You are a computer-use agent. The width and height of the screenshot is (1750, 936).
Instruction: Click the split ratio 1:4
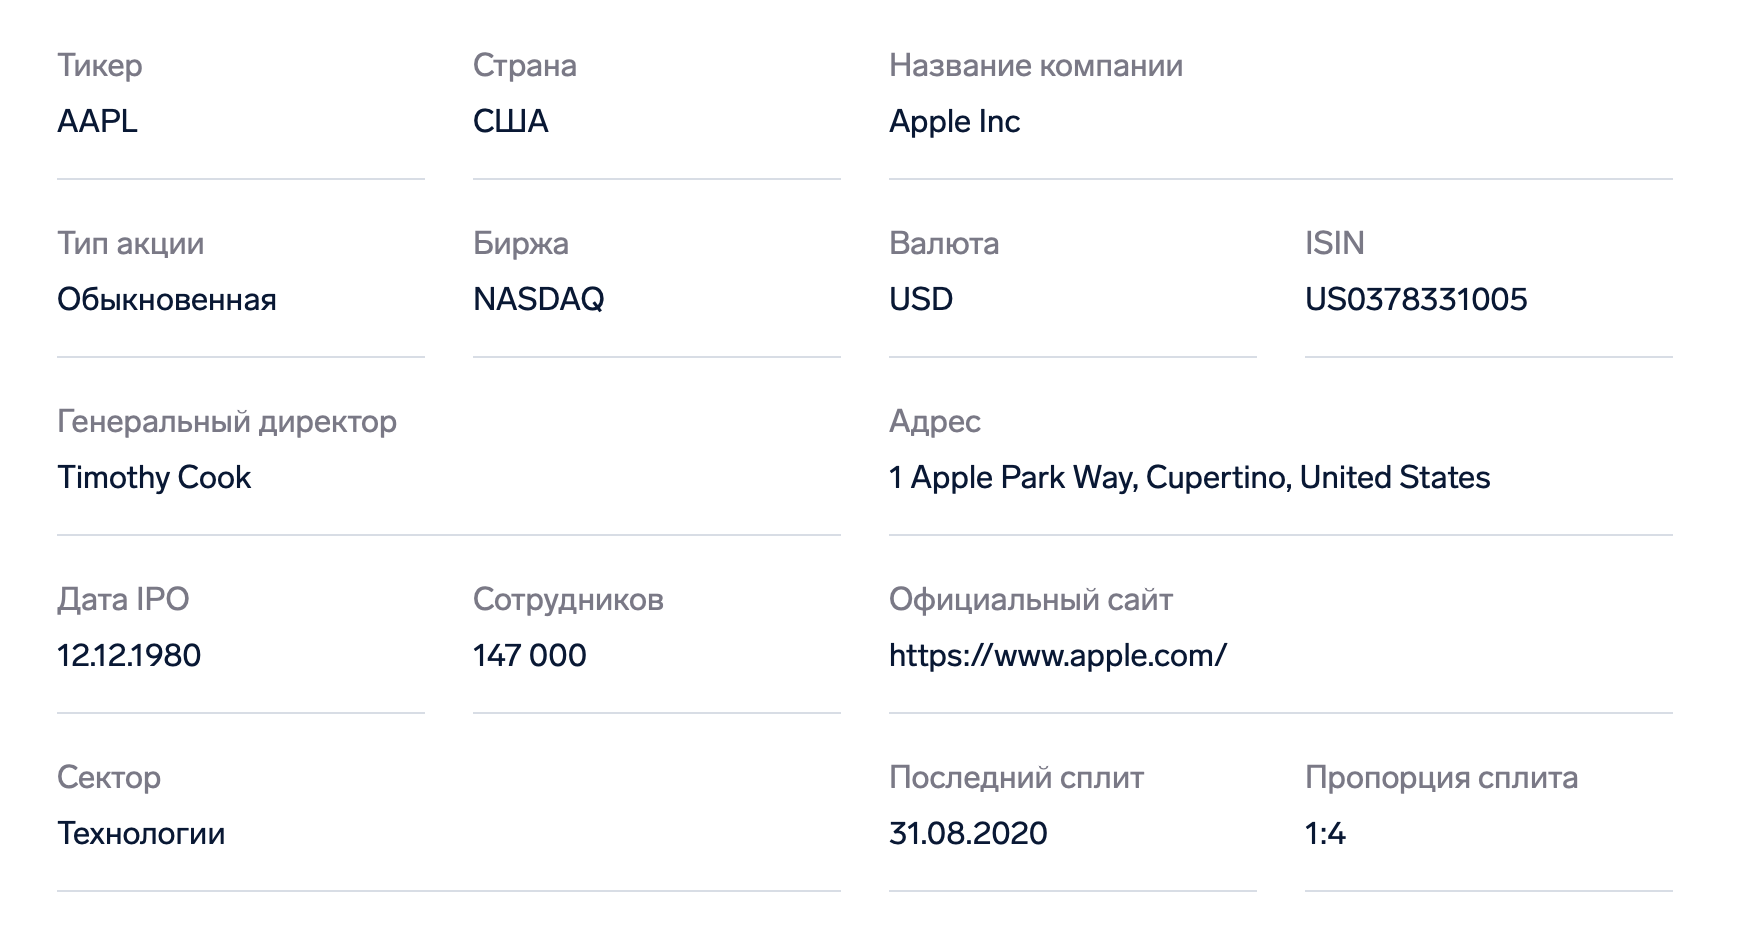[x=1325, y=833]
